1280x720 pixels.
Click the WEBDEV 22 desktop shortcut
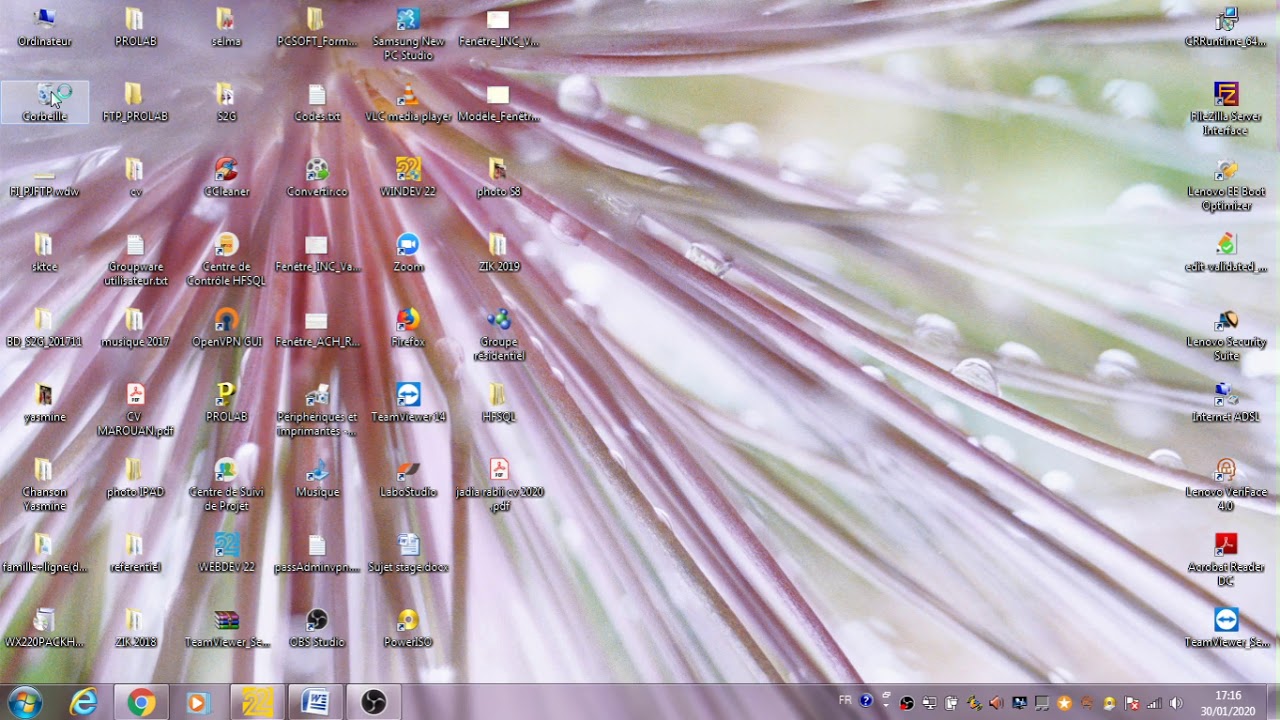click(x=227, y=552)
